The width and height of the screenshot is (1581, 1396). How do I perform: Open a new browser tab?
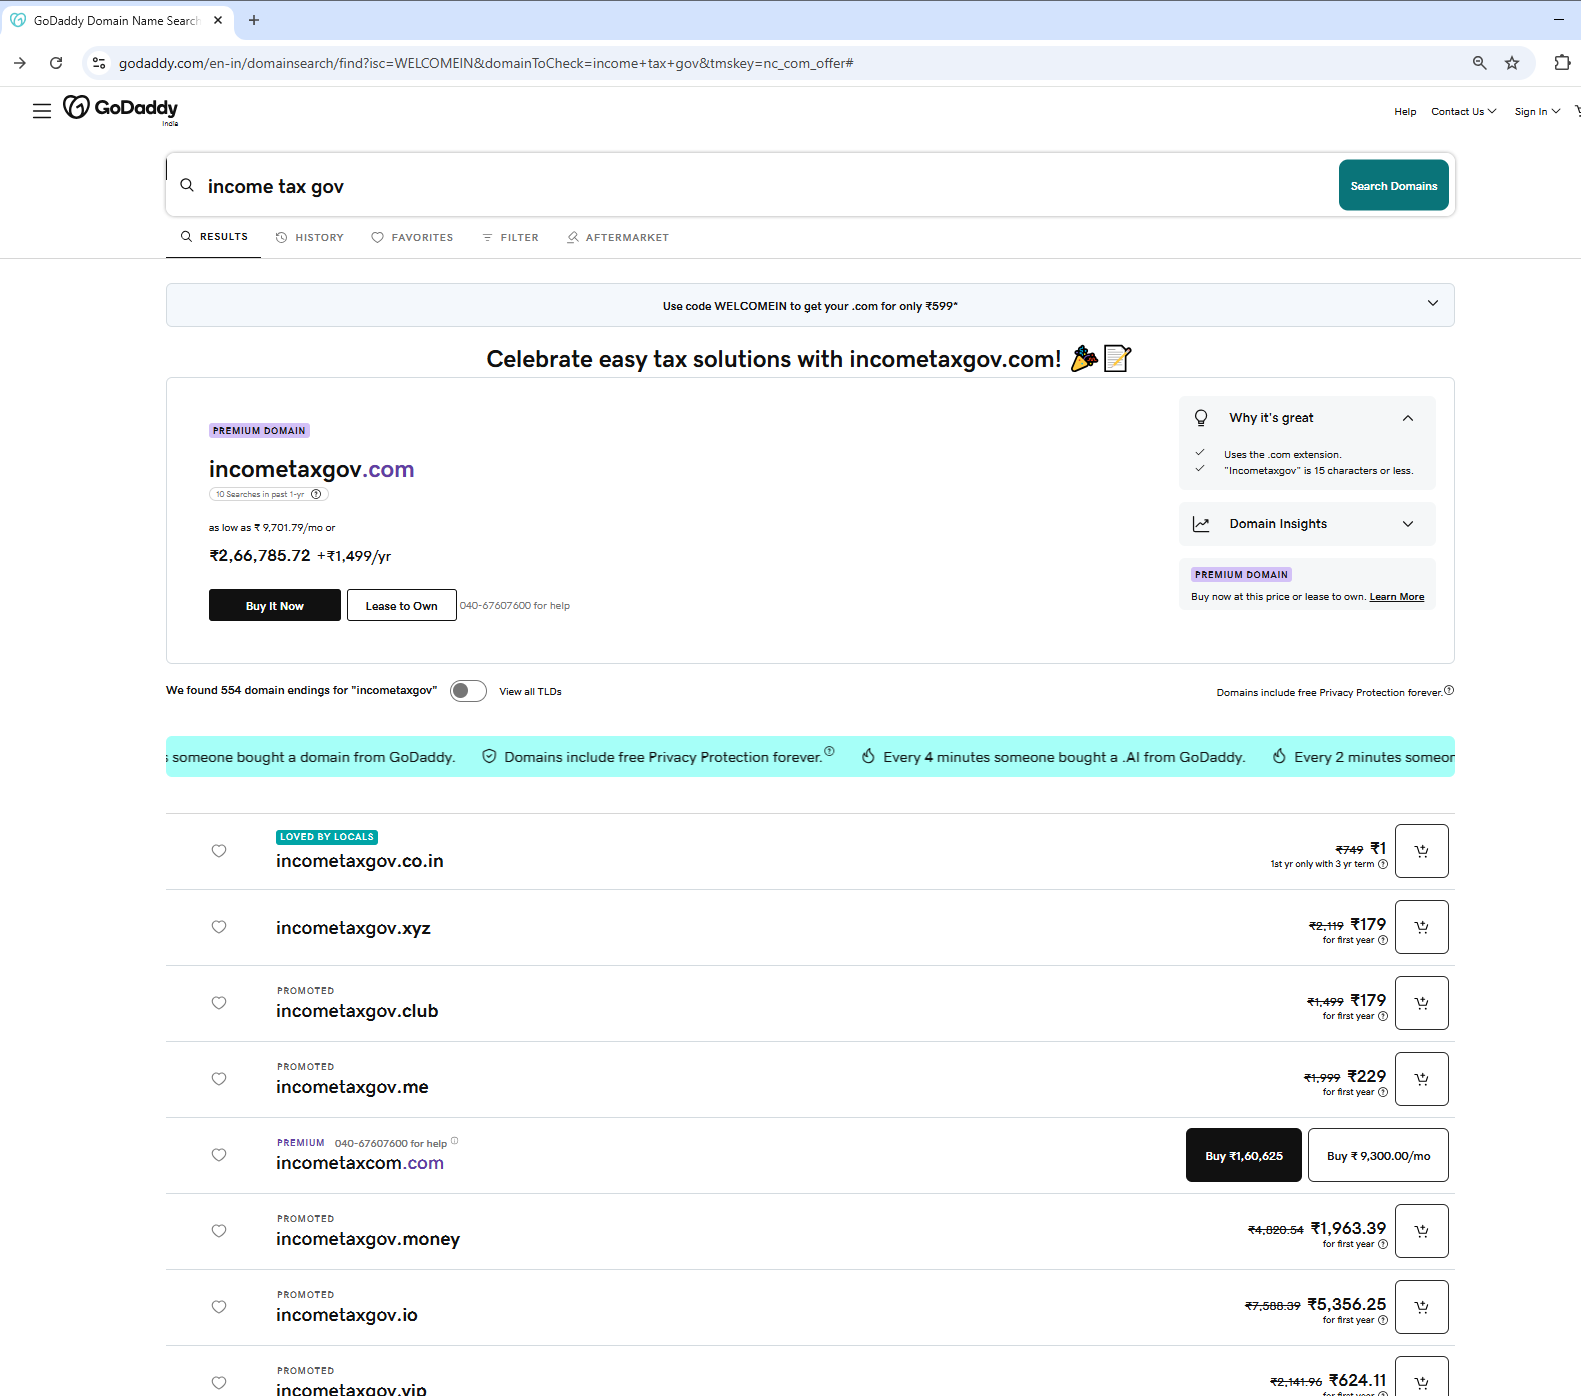click(x=254, y=20)
